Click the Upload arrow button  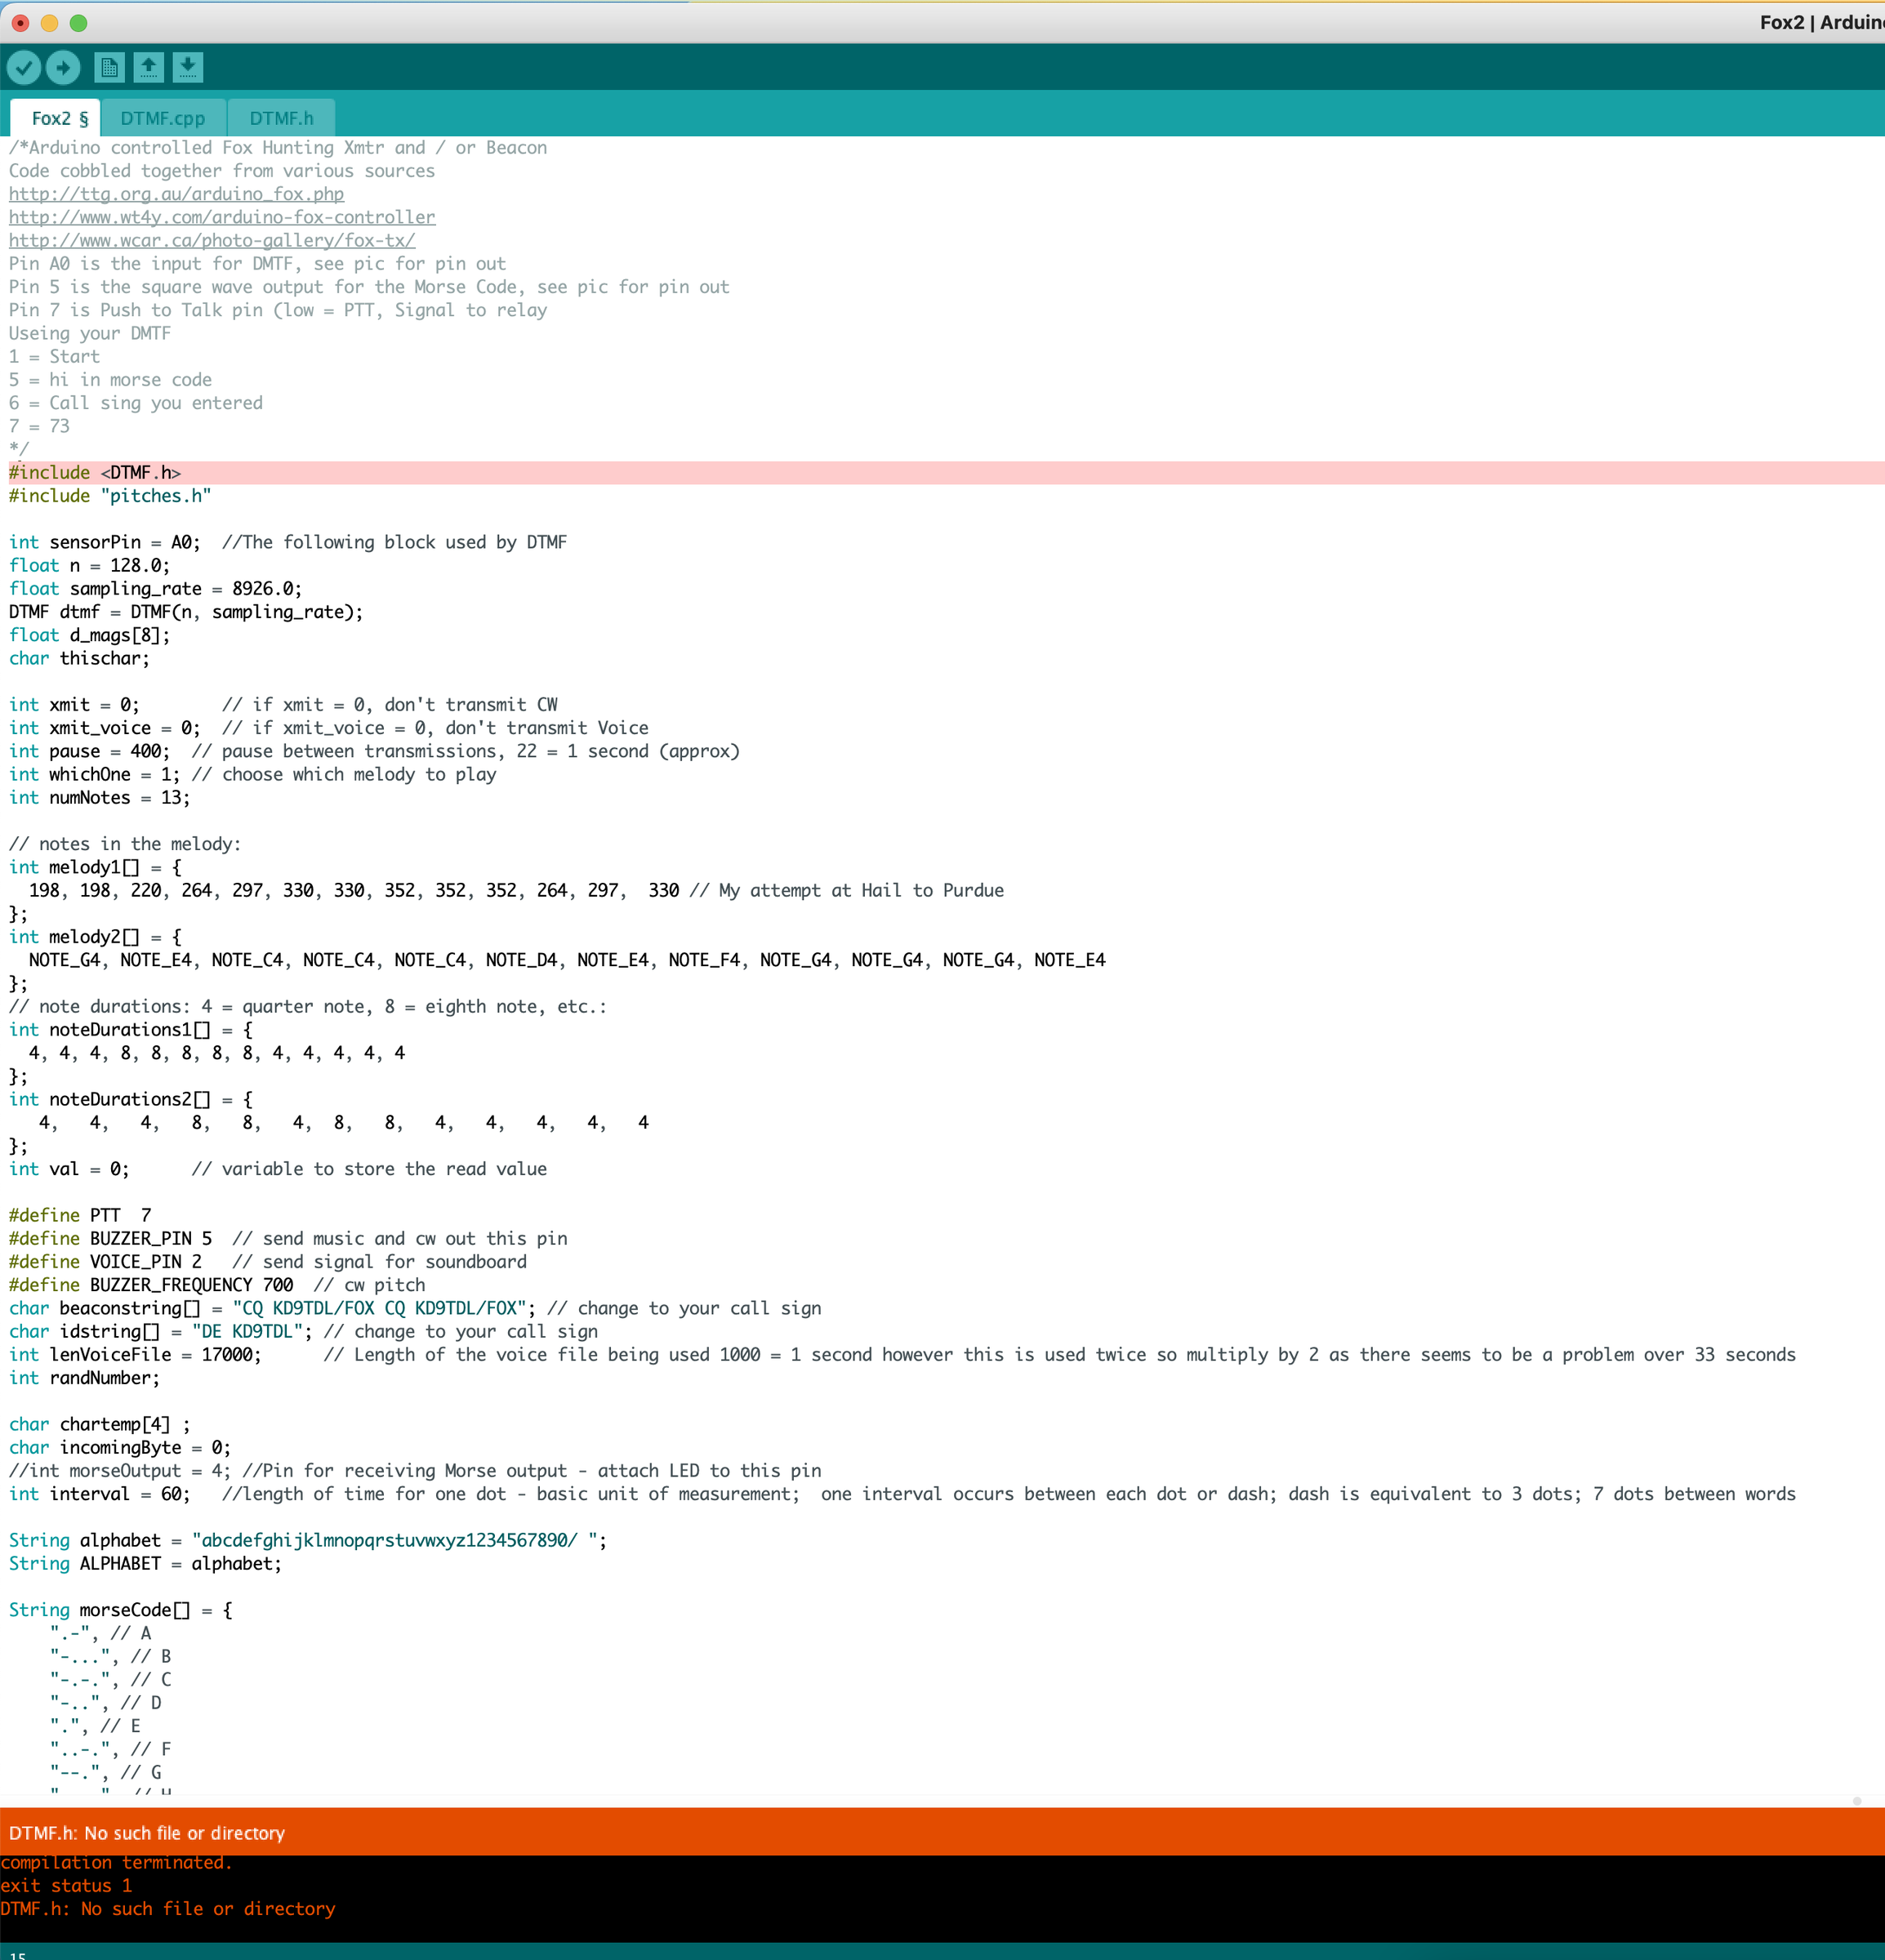click(63, 67)
